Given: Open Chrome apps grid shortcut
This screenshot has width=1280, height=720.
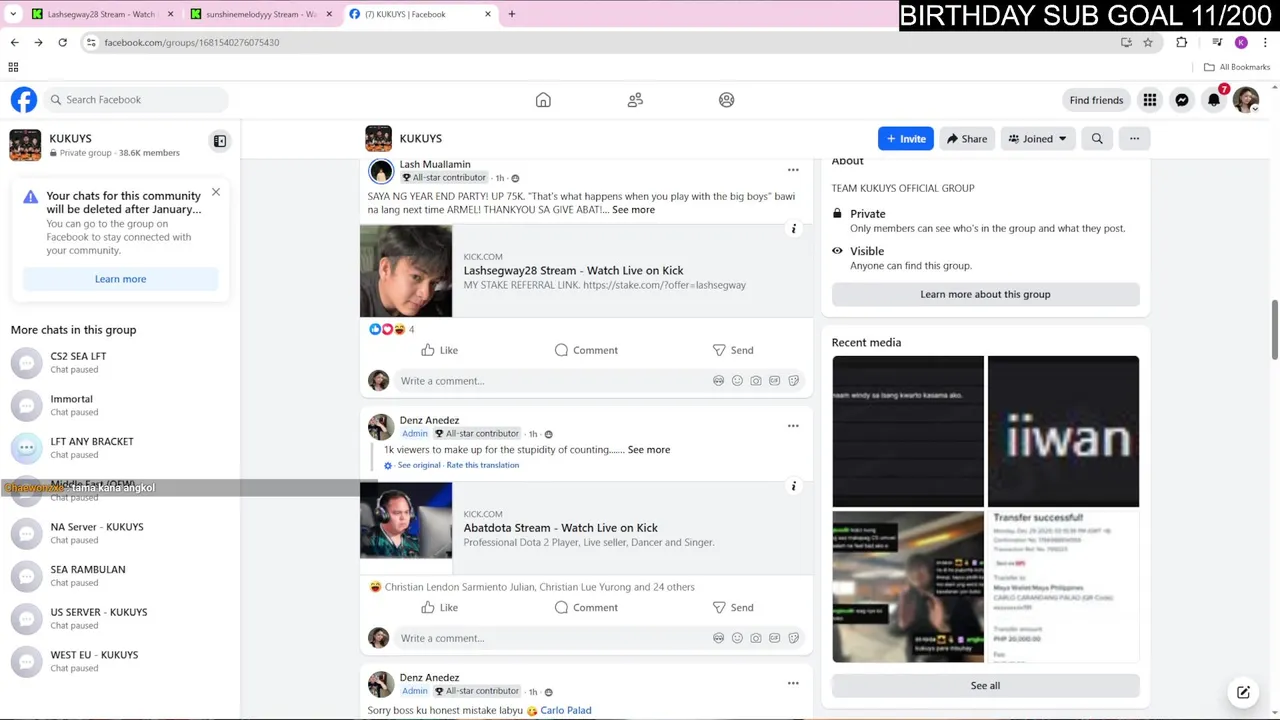Looking at the screenshot, I should pos(13,67).
